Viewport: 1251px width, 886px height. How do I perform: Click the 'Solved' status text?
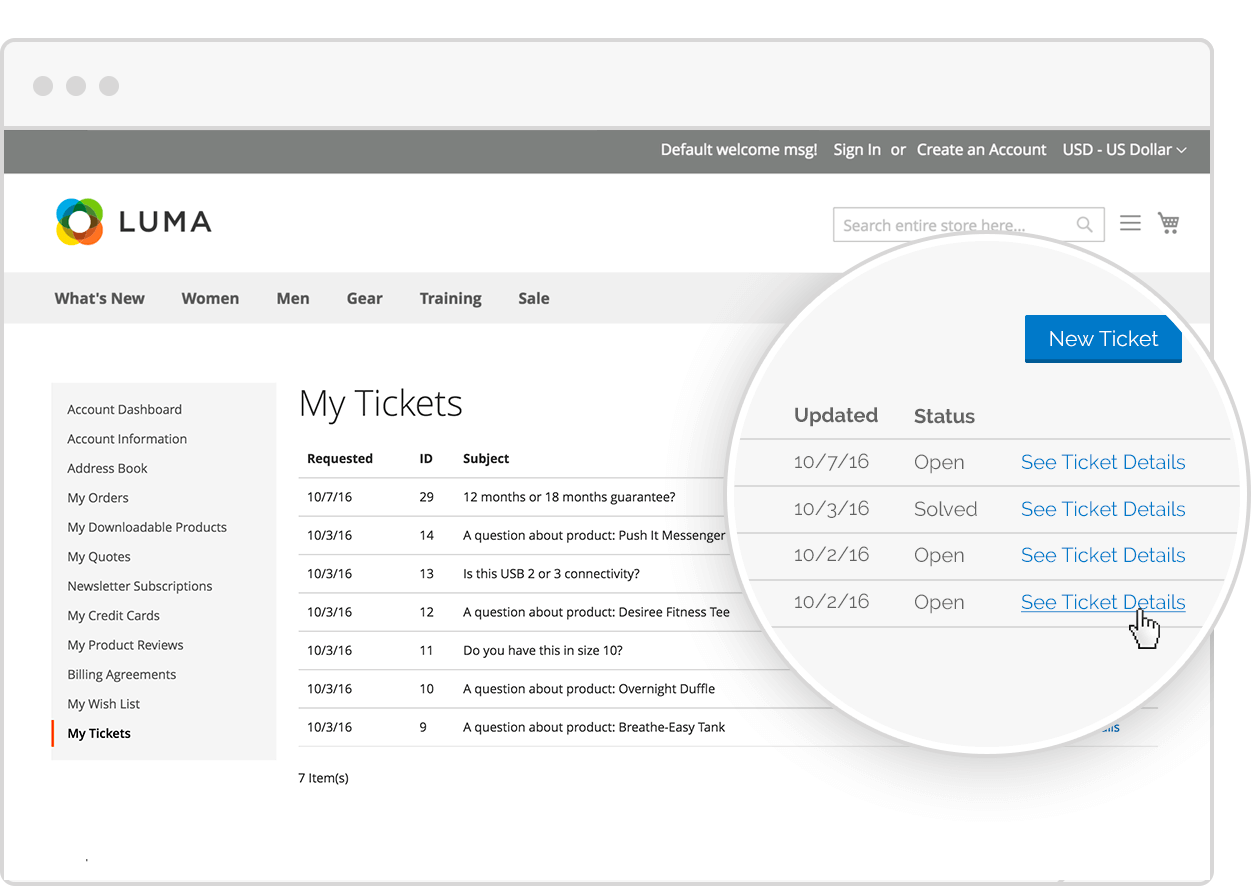tap(945, 509)
